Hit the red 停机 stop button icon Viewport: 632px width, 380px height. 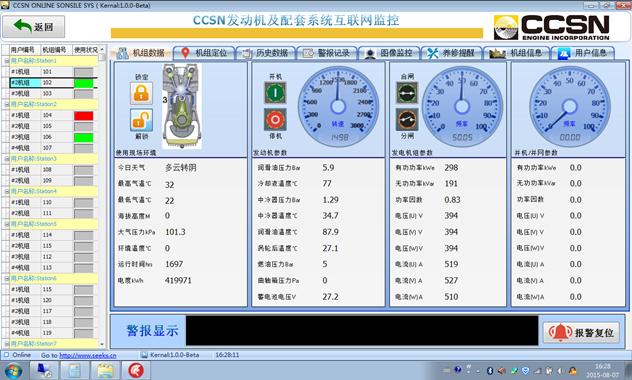tap(275, 119)
